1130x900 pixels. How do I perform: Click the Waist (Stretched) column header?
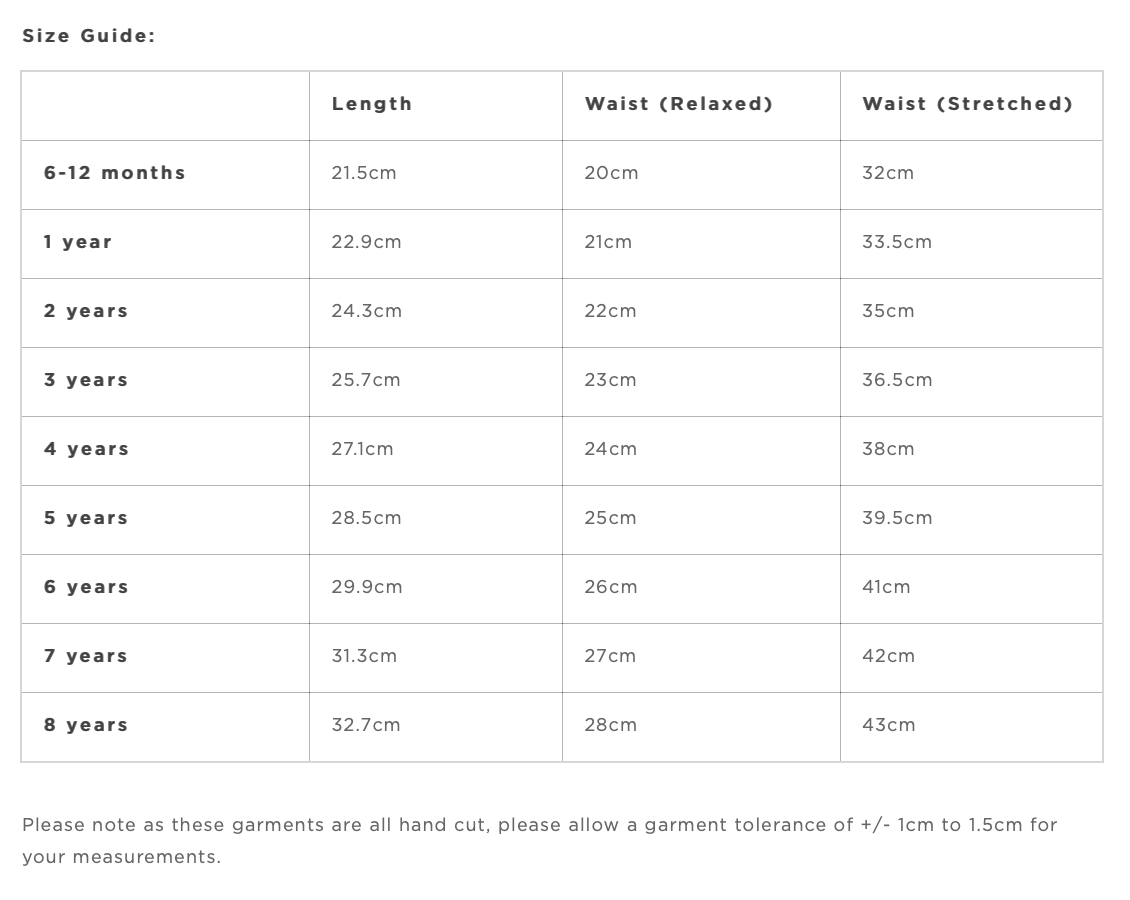(967, 104)
